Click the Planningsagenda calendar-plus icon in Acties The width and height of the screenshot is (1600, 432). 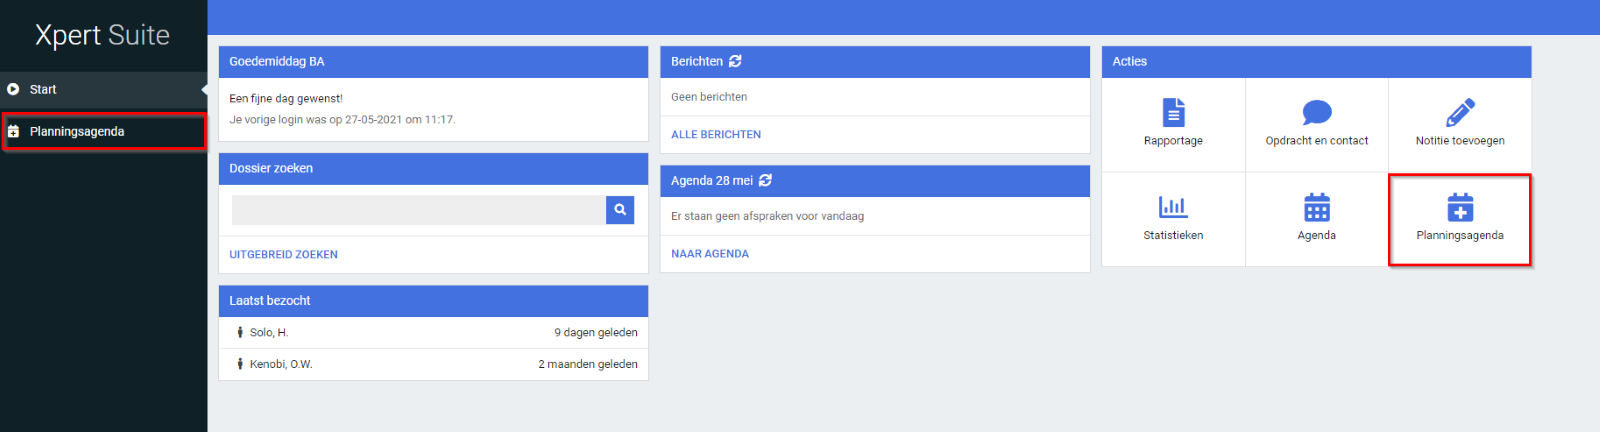tap(1460, 208)
